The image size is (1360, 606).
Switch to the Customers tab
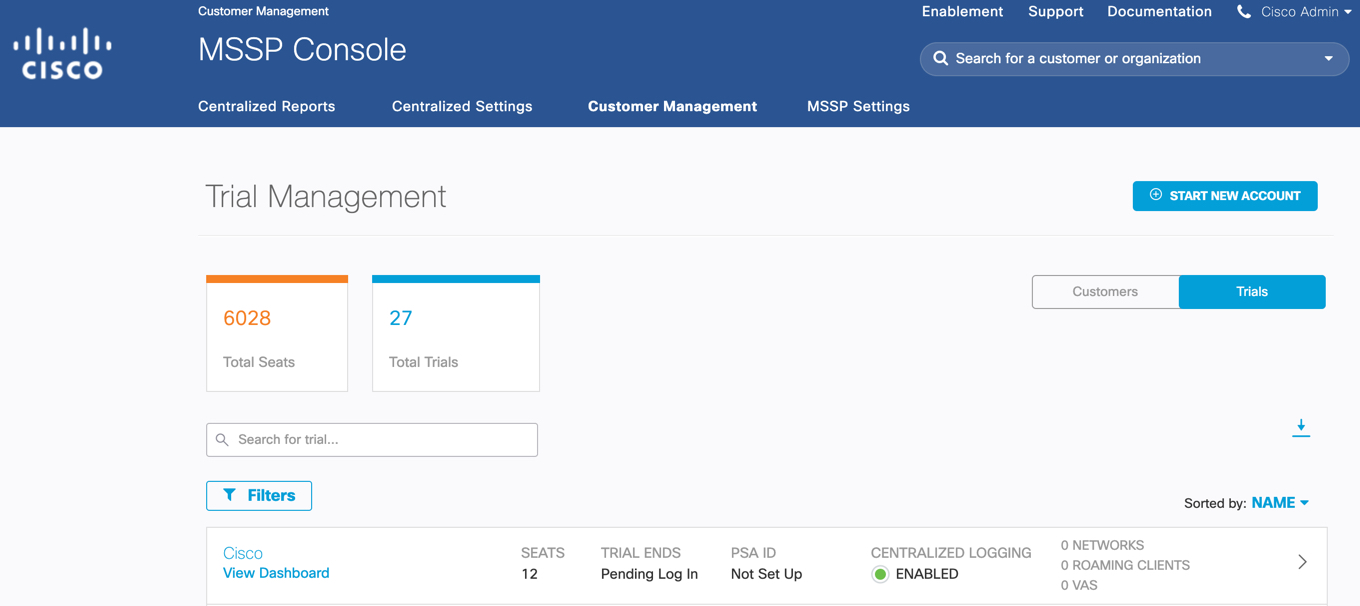pos(1105,292)
